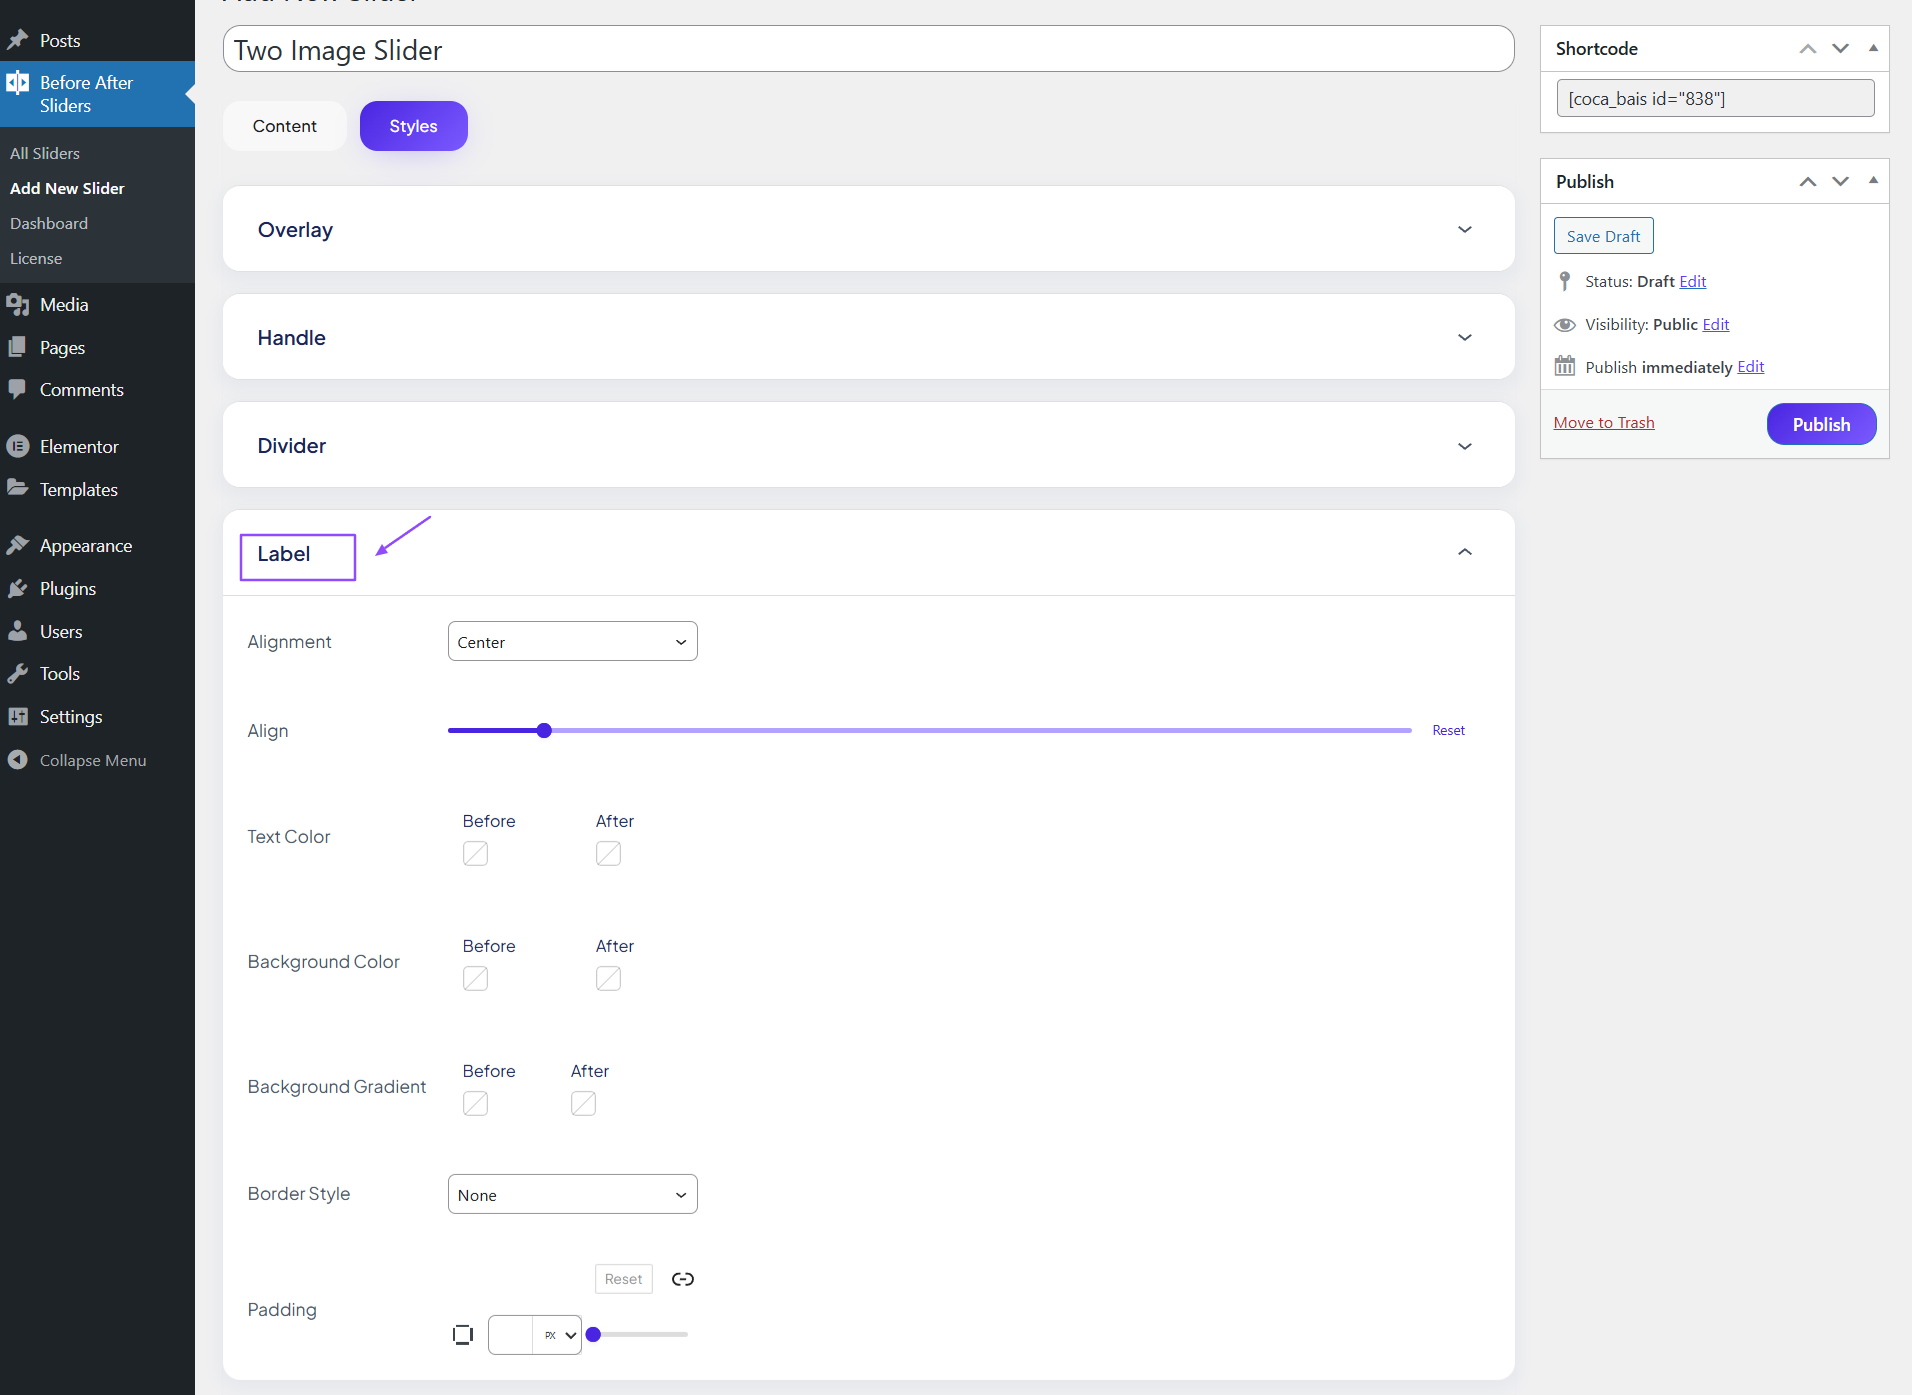The width and height of the screenshot is (1912, 1395).
Task: Click the Settings sliders icon
Action: [x=18, y=716]
